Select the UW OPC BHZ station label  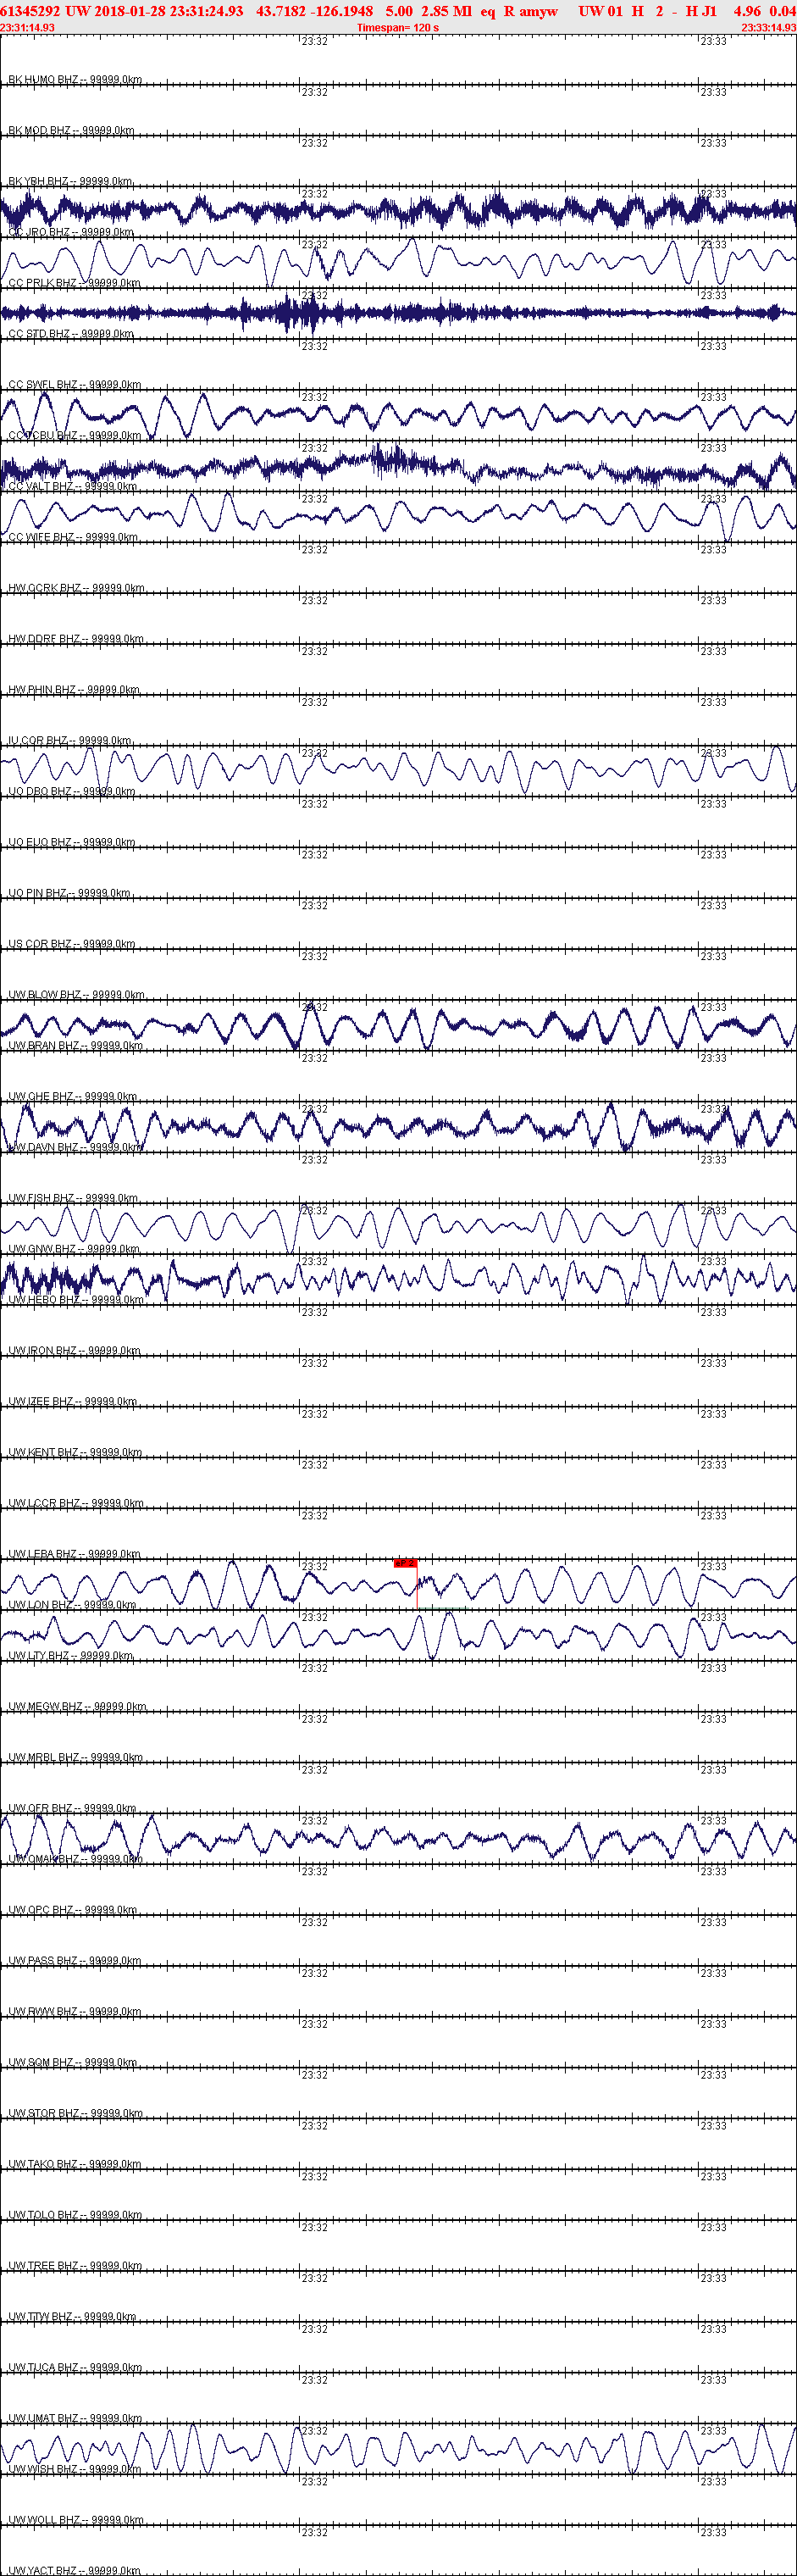[x=72, y=1910]
